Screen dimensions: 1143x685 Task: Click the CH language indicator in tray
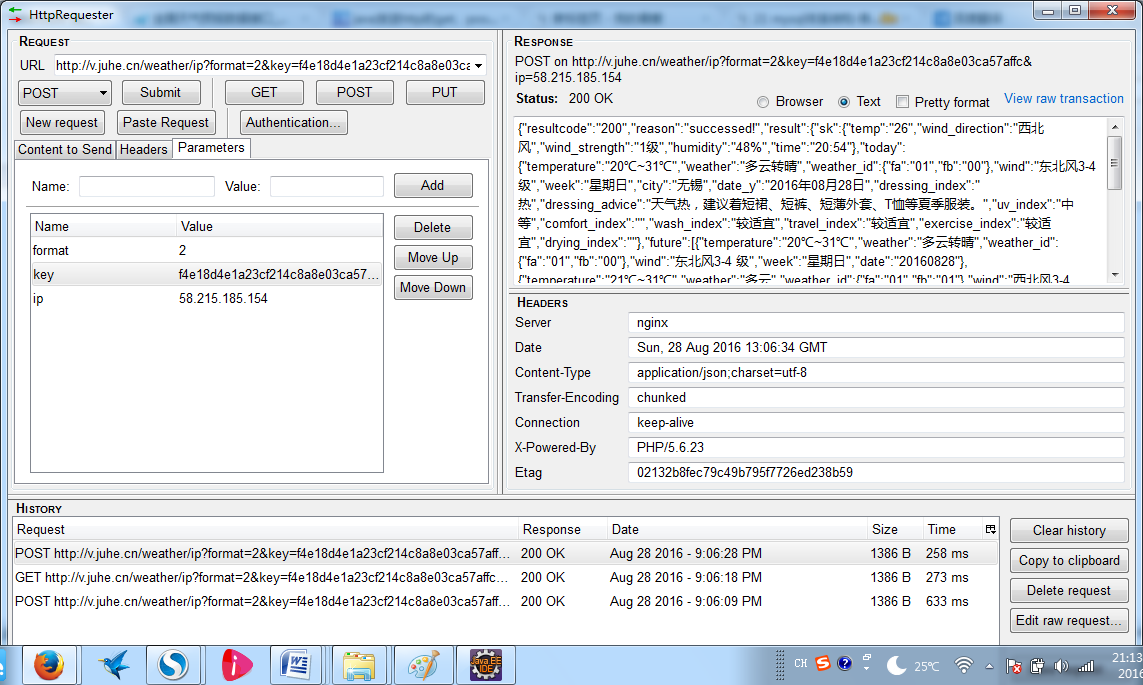(x=800, y=663)
